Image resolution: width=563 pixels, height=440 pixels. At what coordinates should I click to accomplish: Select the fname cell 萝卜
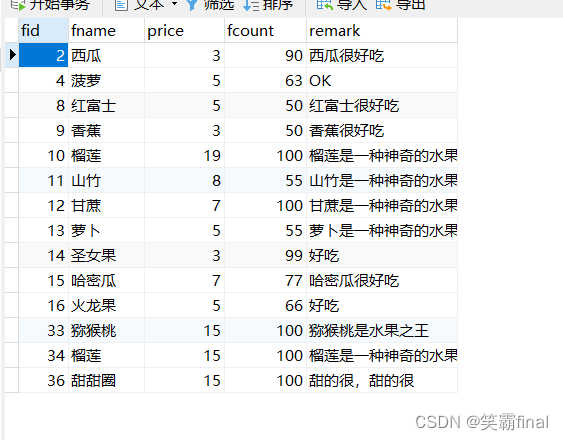pos(106,231)
